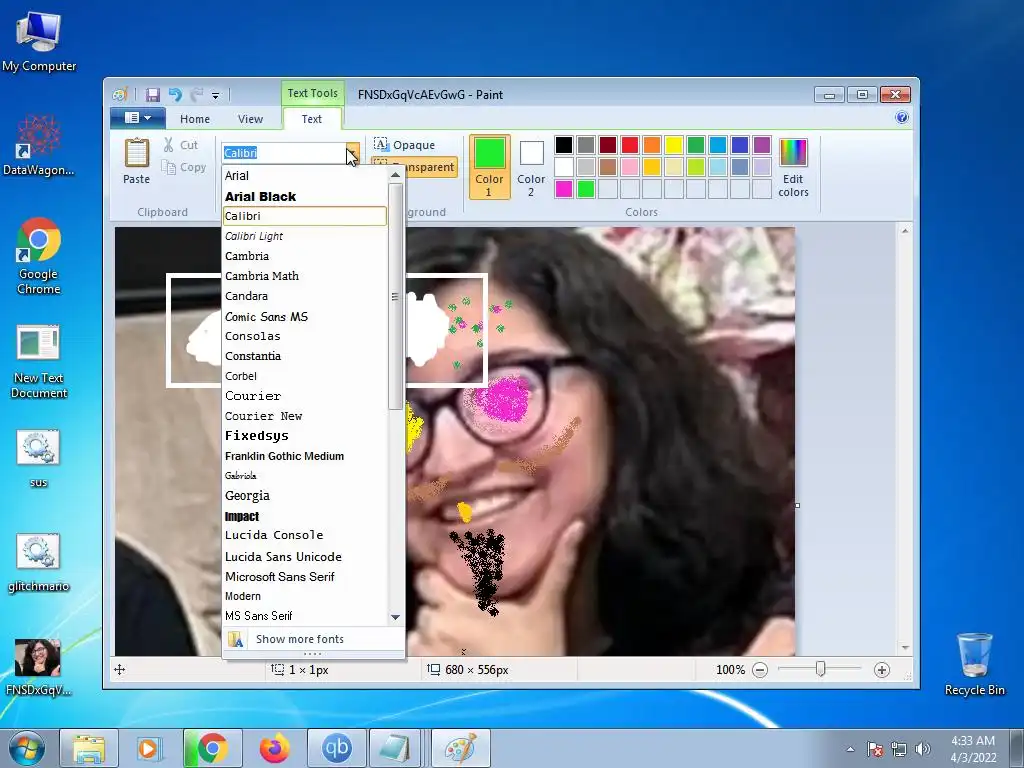Choose Transparent background option
Image resolution: width=1024 pixels, height=768 pixels.
click(414, 167)
